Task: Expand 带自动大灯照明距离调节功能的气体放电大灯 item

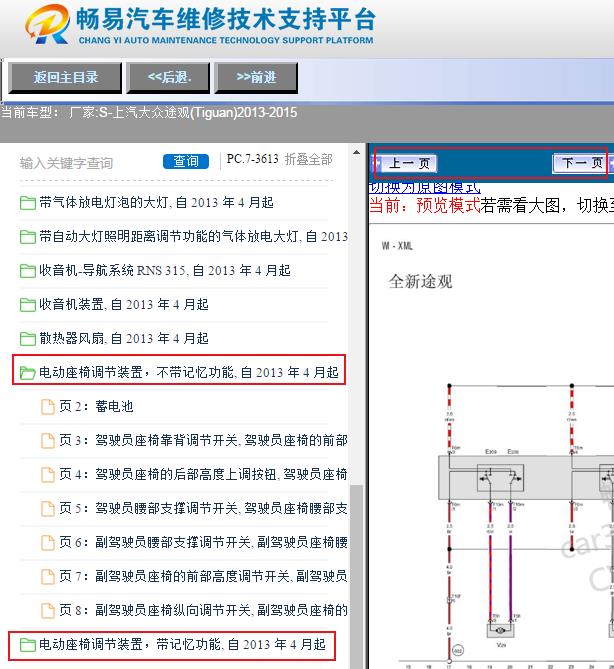Action: [x=193, y=236]
